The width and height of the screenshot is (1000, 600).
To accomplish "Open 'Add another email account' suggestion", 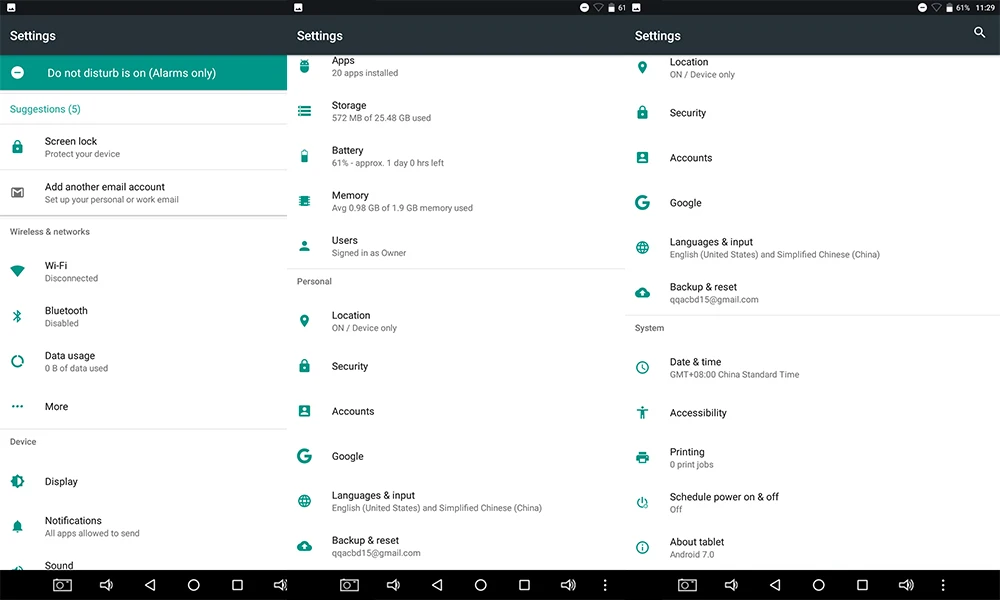I will (x=143, y=193).
